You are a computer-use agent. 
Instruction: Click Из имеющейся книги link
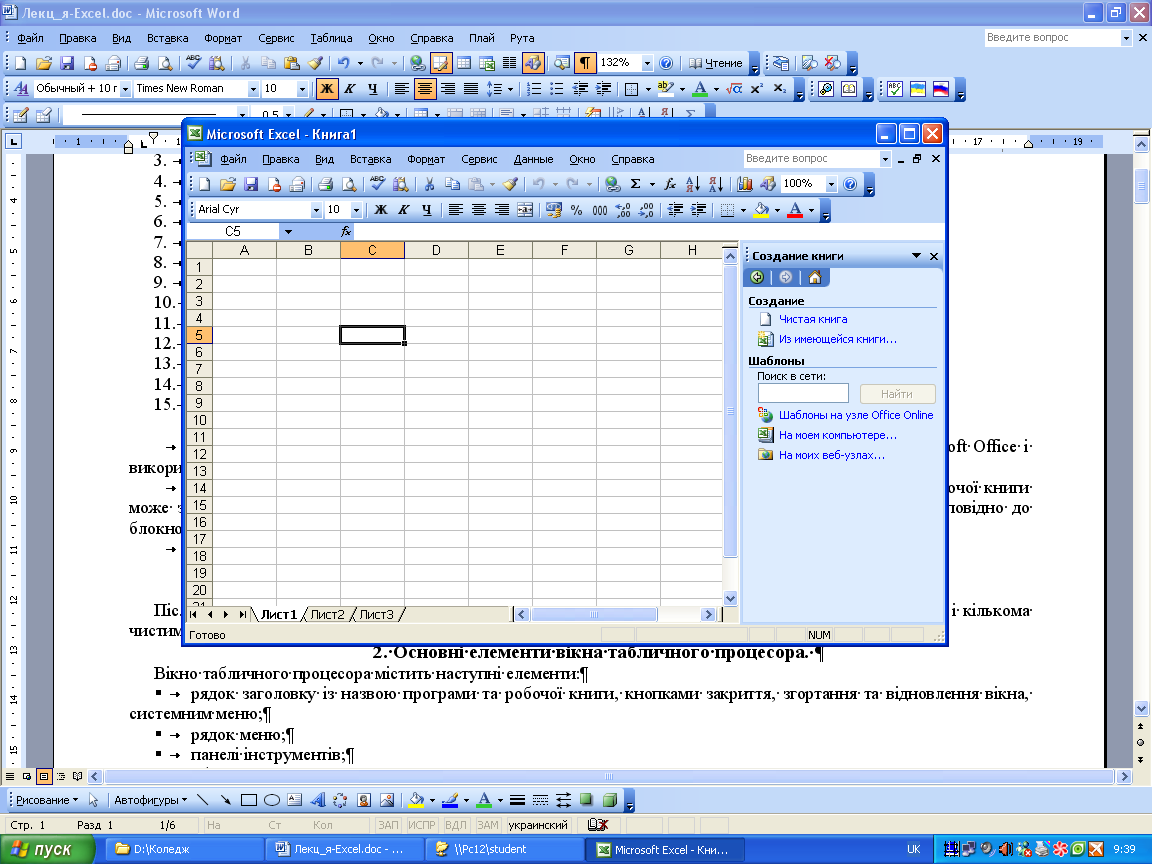click(838, 339)
